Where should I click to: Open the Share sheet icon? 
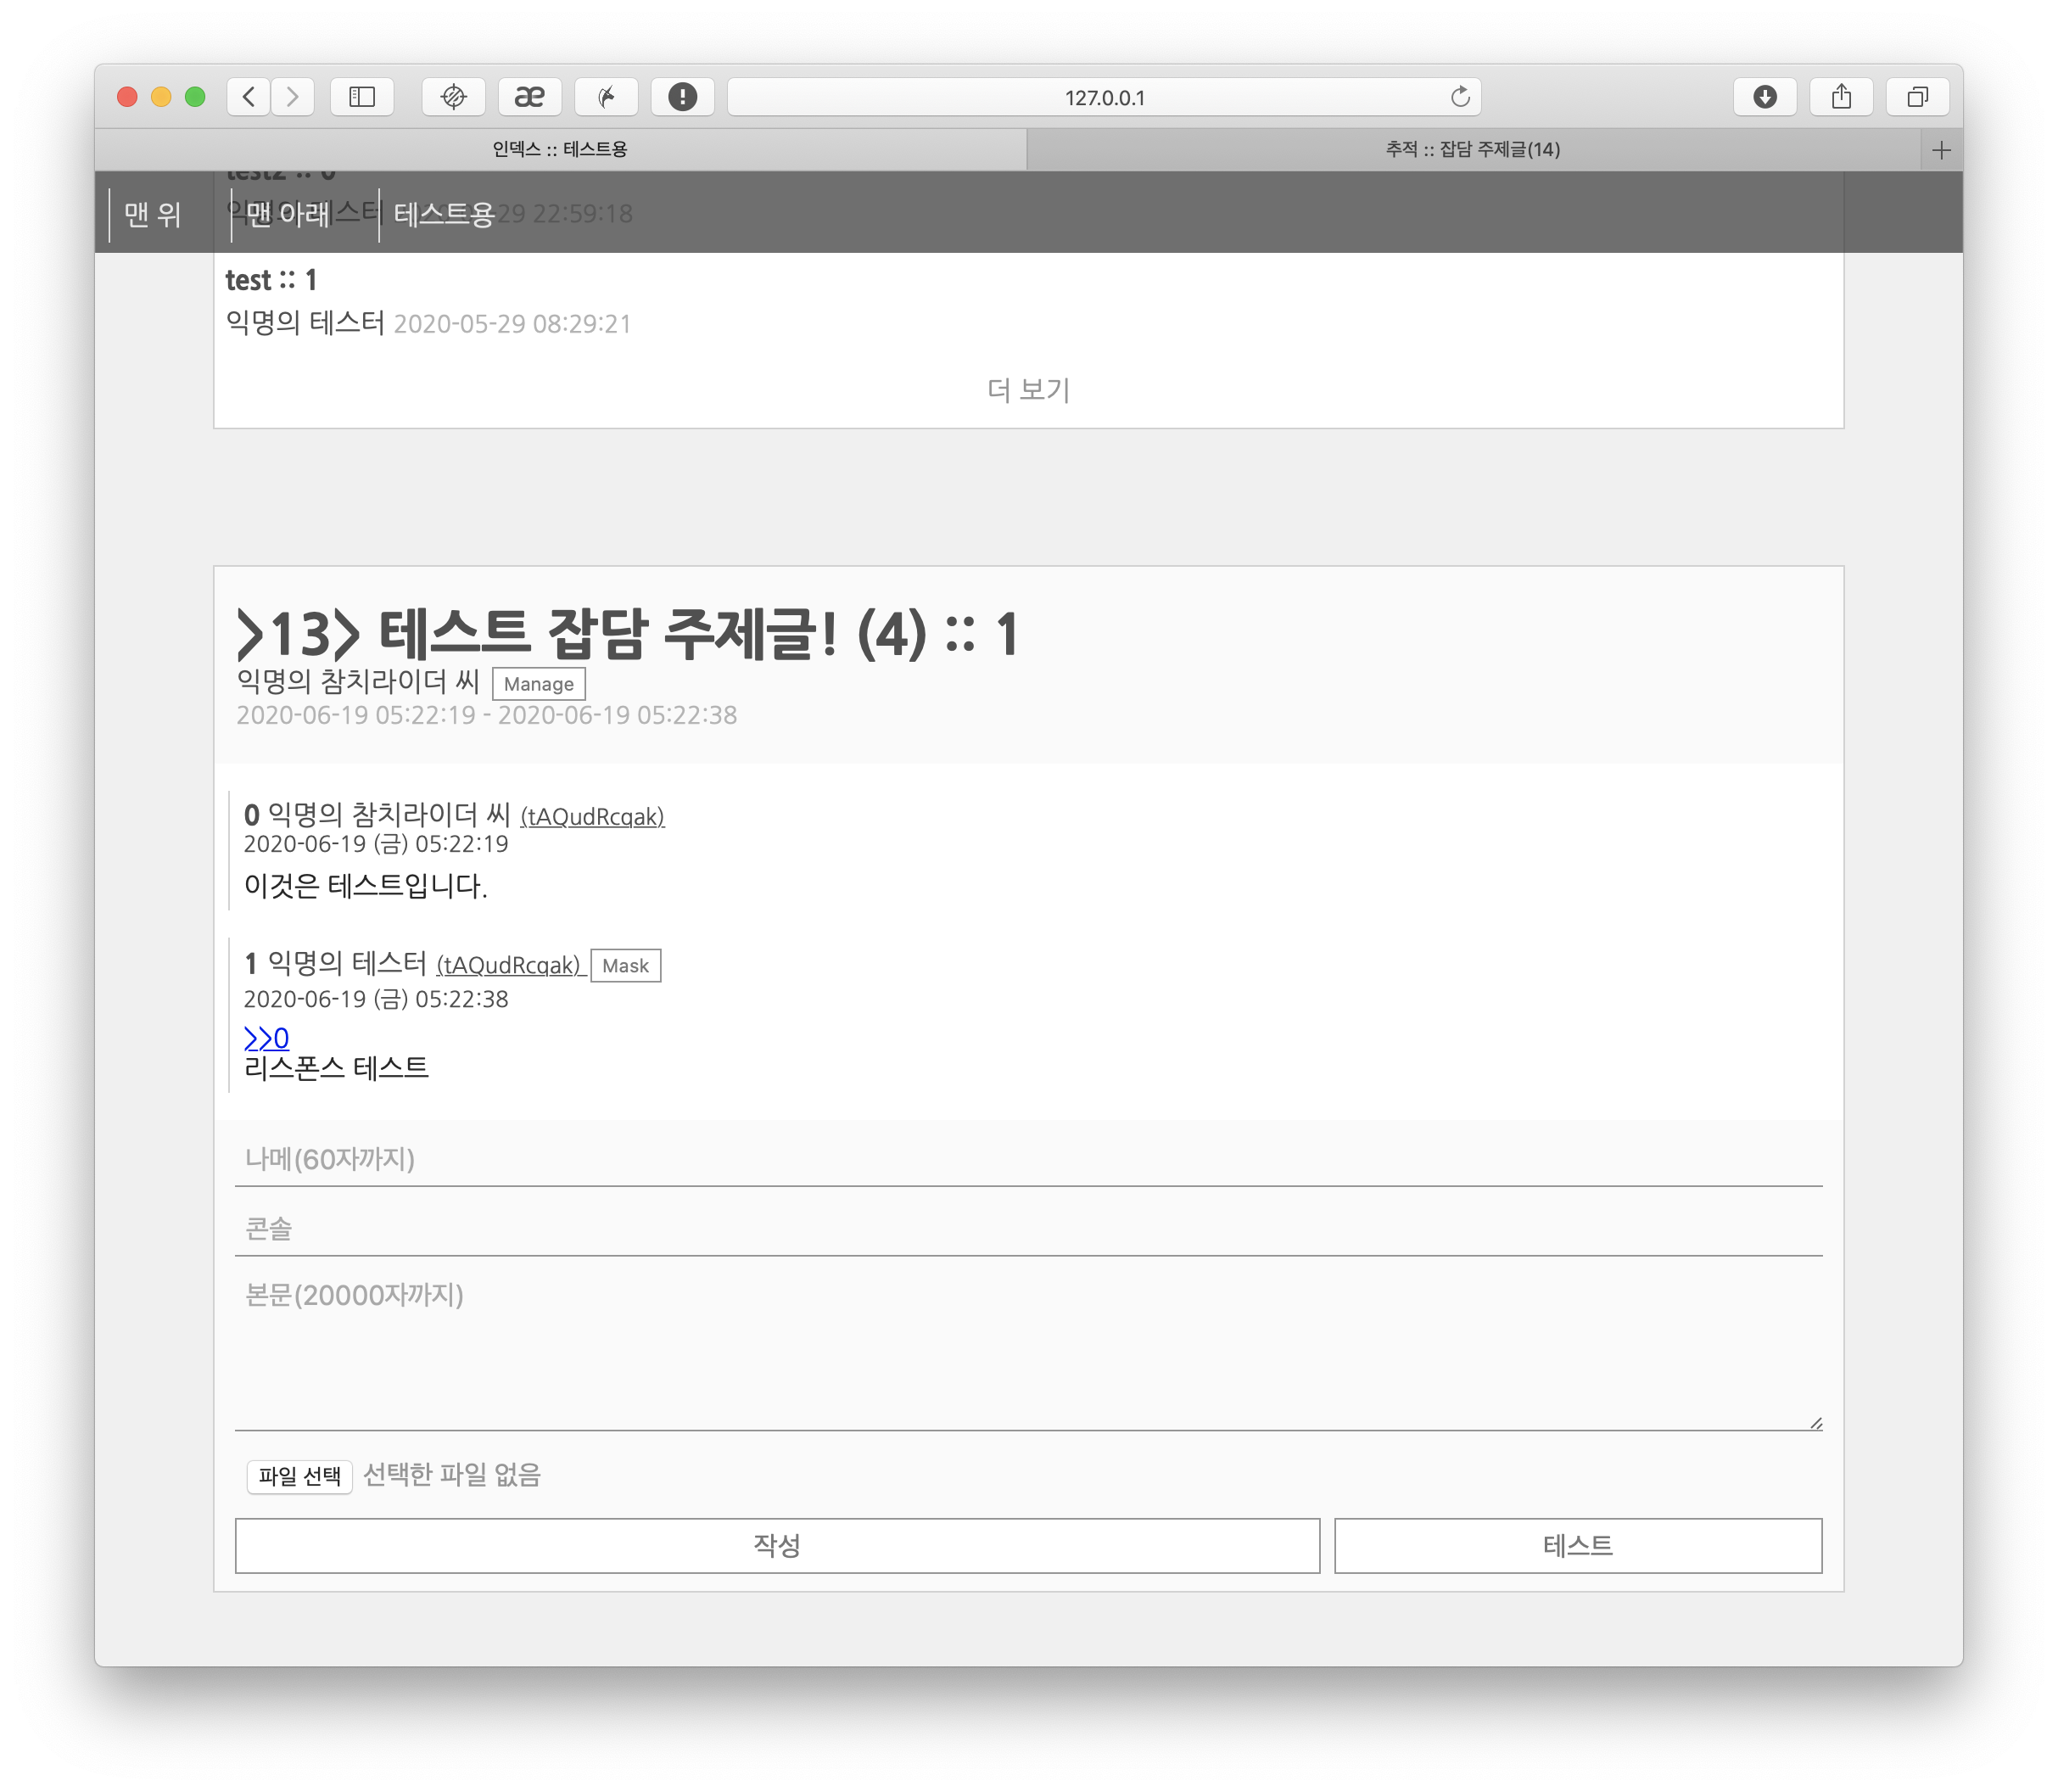1841,97
